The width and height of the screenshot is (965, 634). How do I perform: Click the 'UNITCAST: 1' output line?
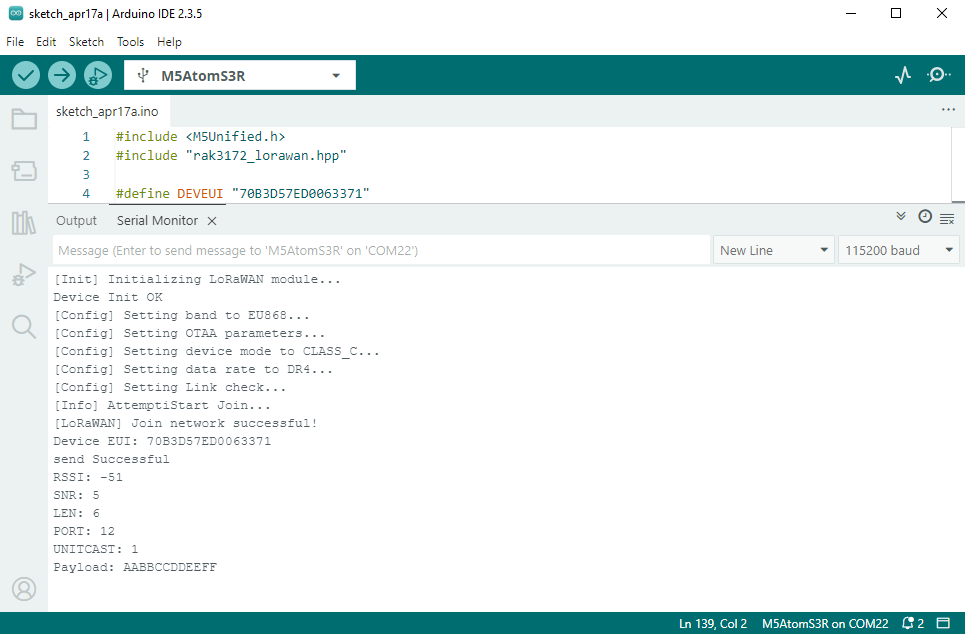click(x=96, y=549)
